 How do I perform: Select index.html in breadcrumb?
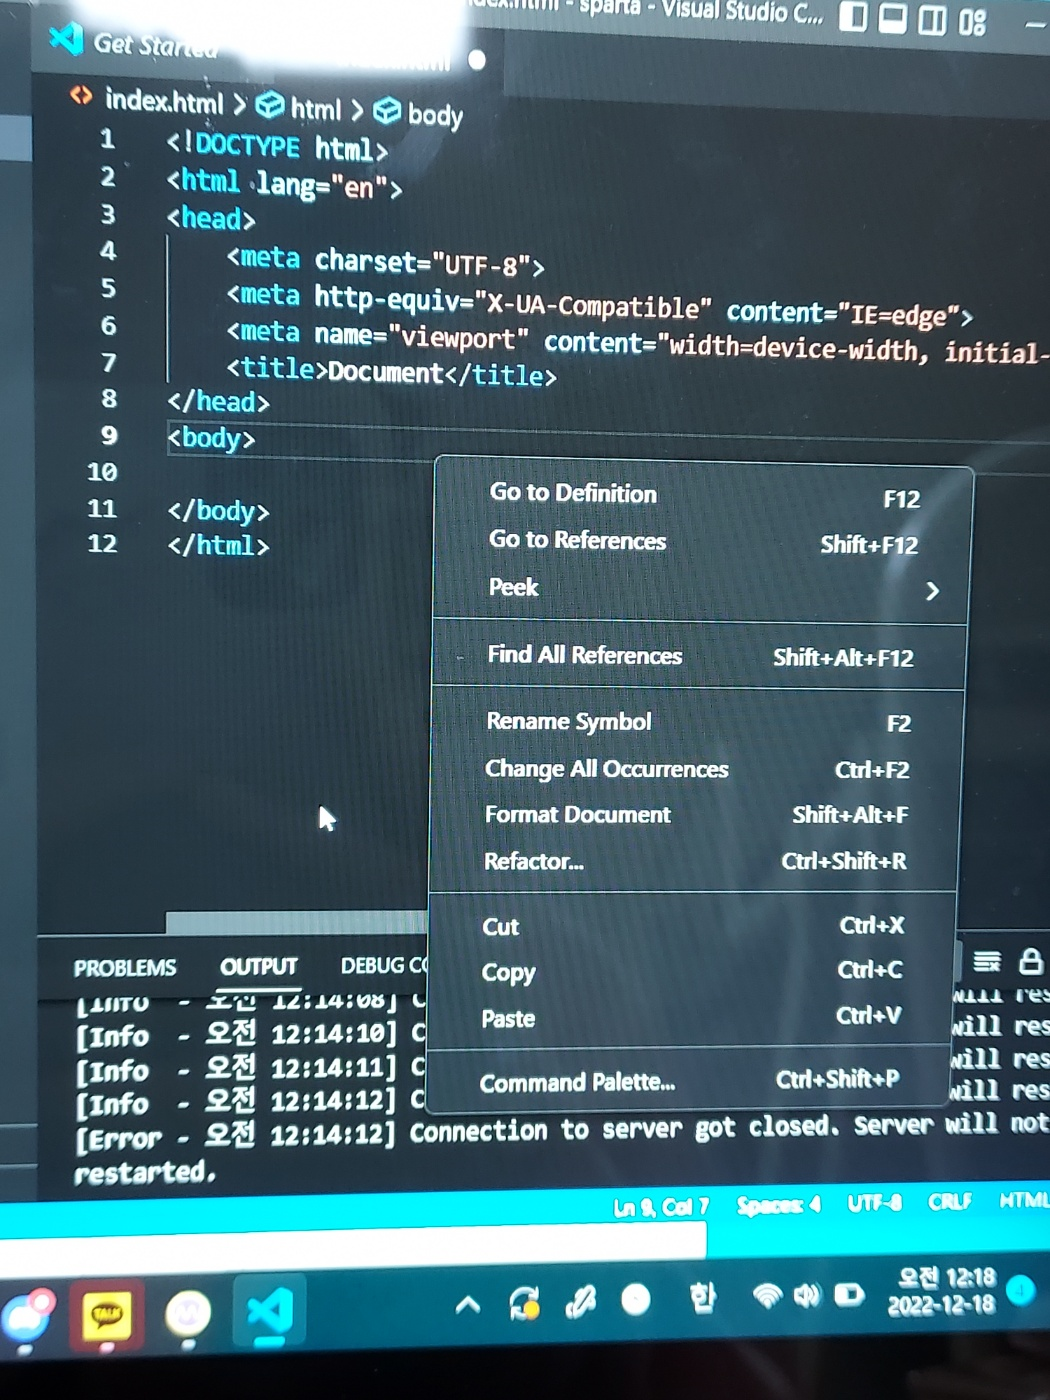tap(164, 101)
